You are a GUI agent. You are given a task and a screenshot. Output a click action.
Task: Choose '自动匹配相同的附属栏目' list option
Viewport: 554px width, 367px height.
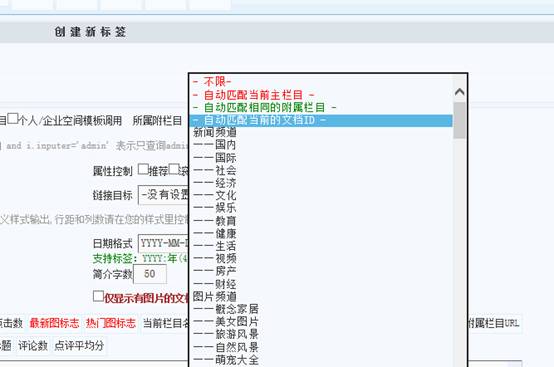tap(321, 107)
